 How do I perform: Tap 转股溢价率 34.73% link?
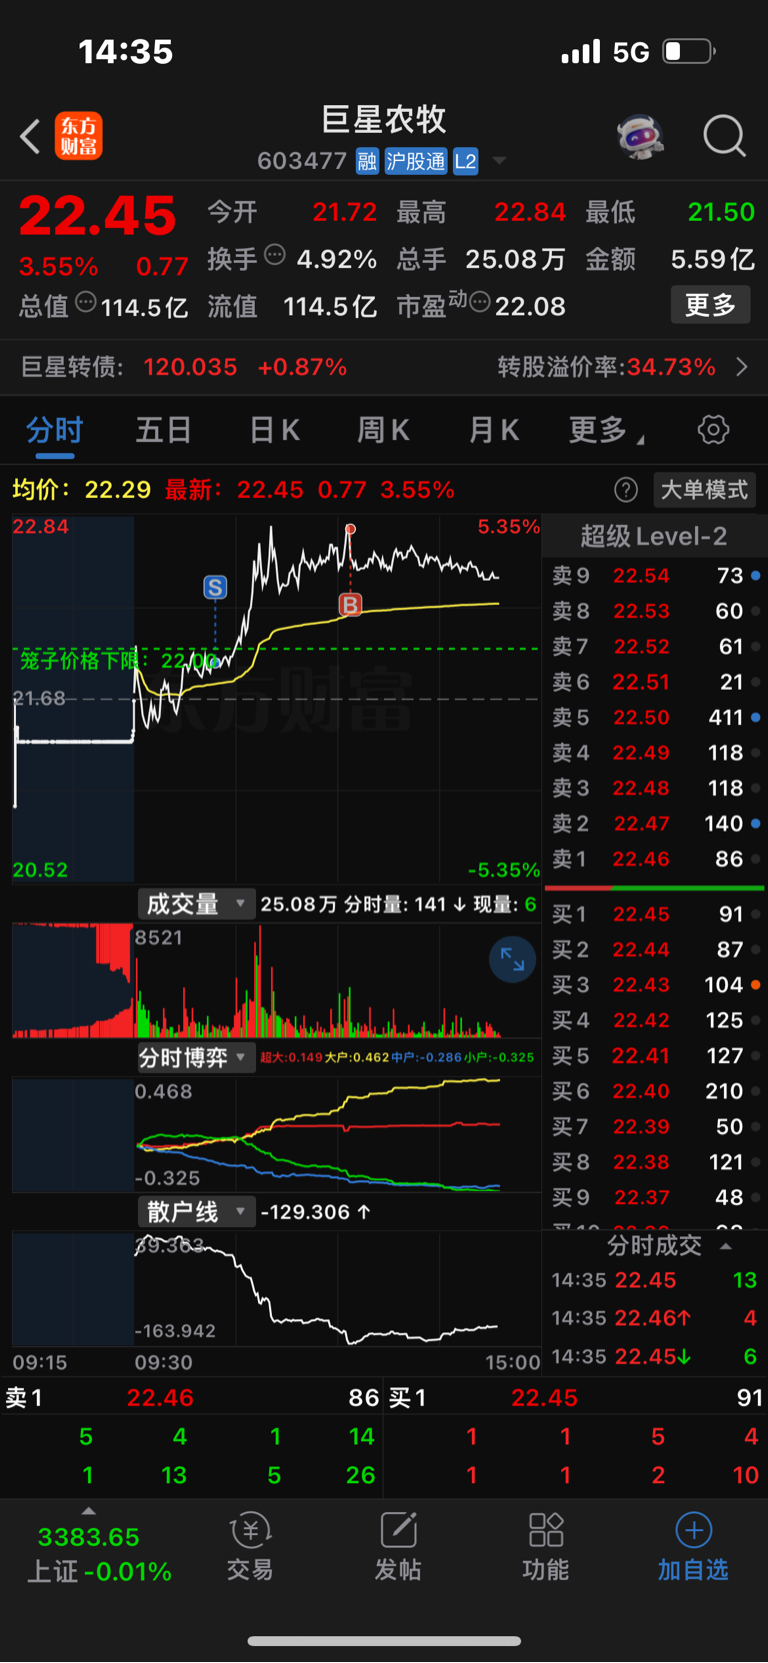coord(607,367)
